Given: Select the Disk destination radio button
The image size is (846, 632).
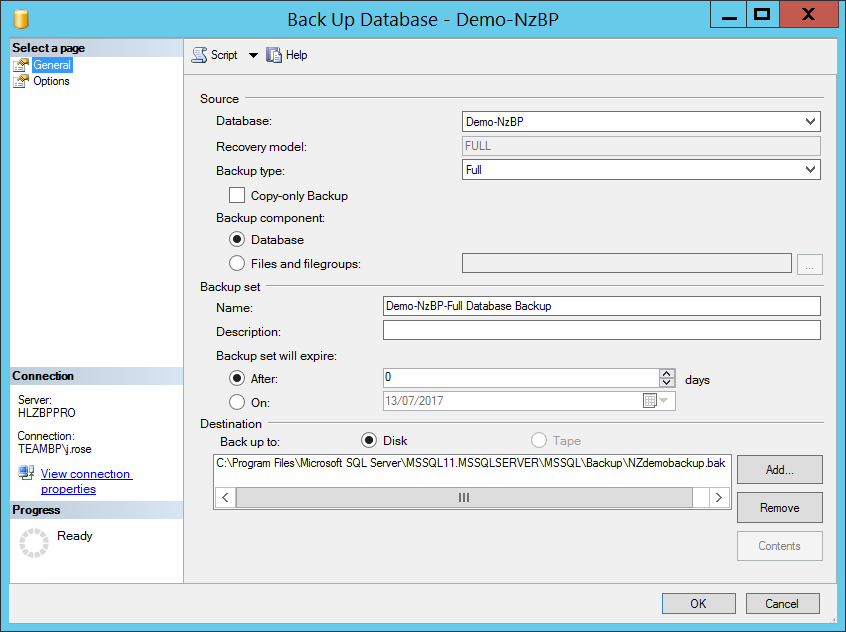Looking at the screenshot, I should pyautogui.click(x=369, y=440).
